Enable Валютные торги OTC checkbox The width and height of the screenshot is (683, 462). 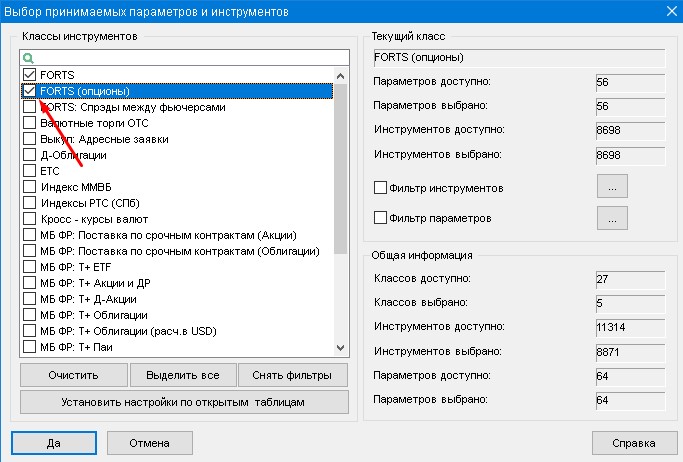29,123
